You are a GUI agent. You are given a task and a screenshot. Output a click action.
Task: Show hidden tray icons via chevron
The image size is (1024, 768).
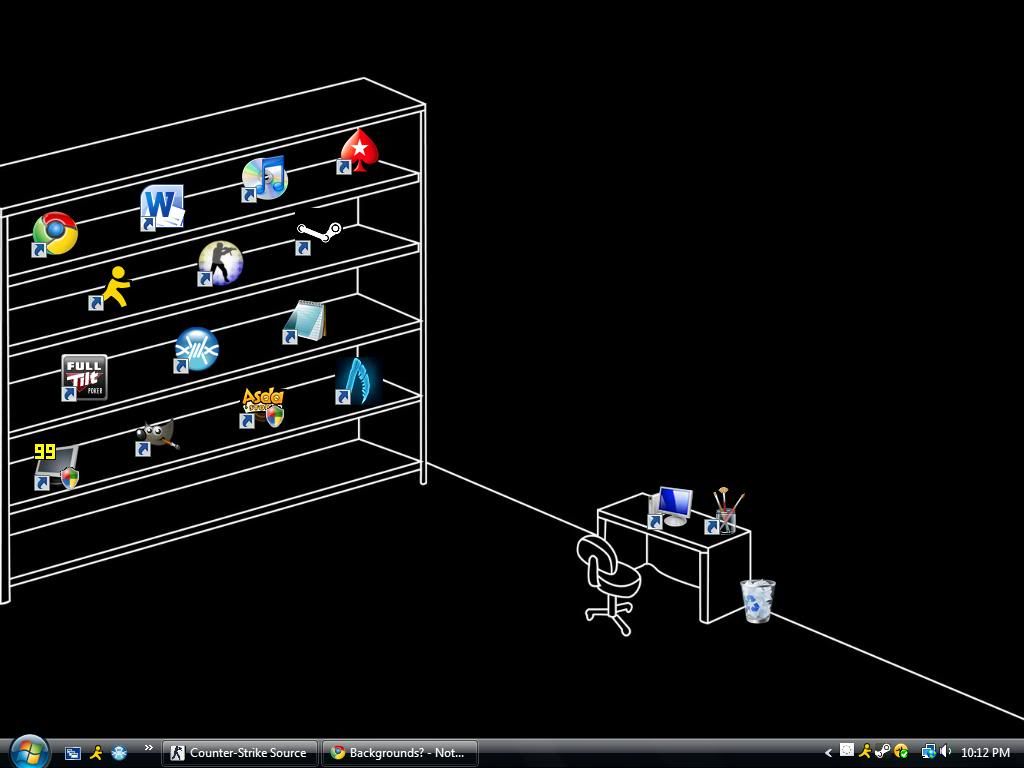pyautogui.click(x=827, y=753)
